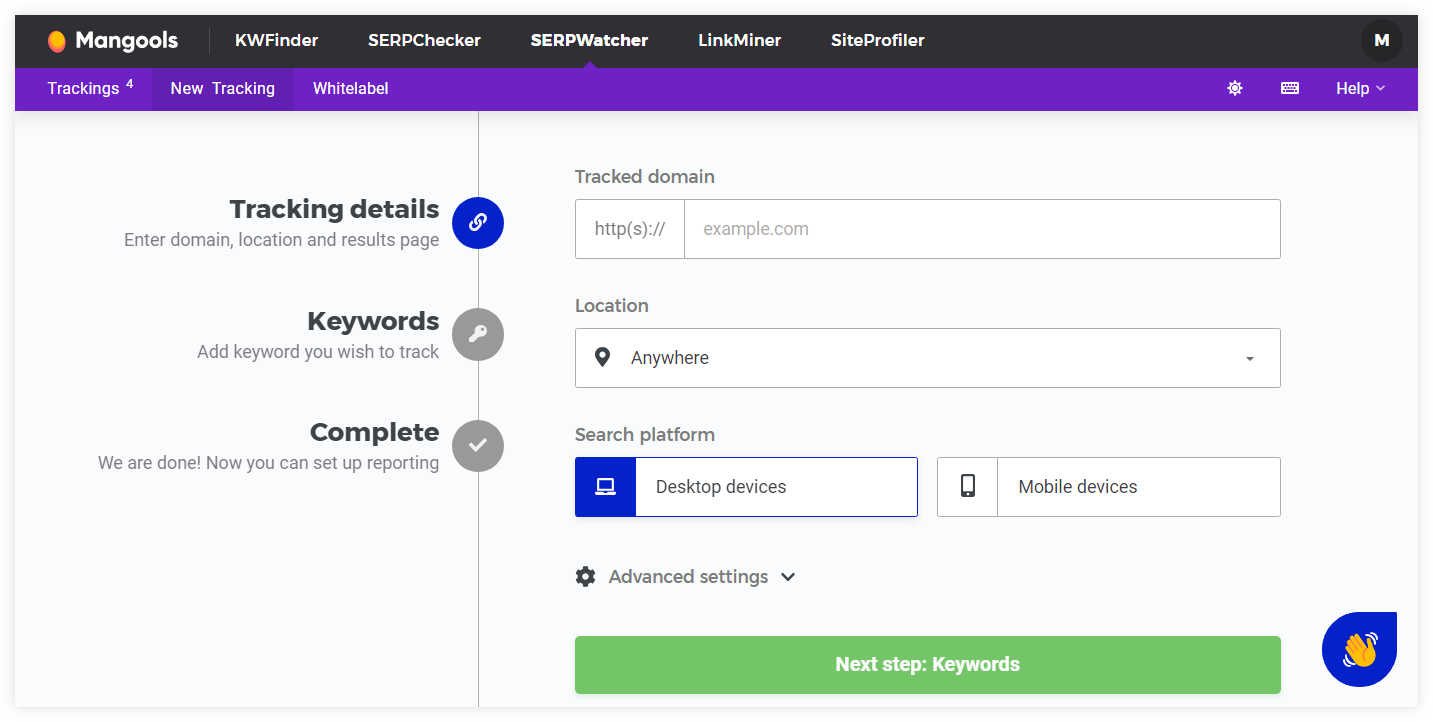Viewport: 1433px width, 722px height.
Task: Open the Mangools logo homepage
Action: coord(111,40)
